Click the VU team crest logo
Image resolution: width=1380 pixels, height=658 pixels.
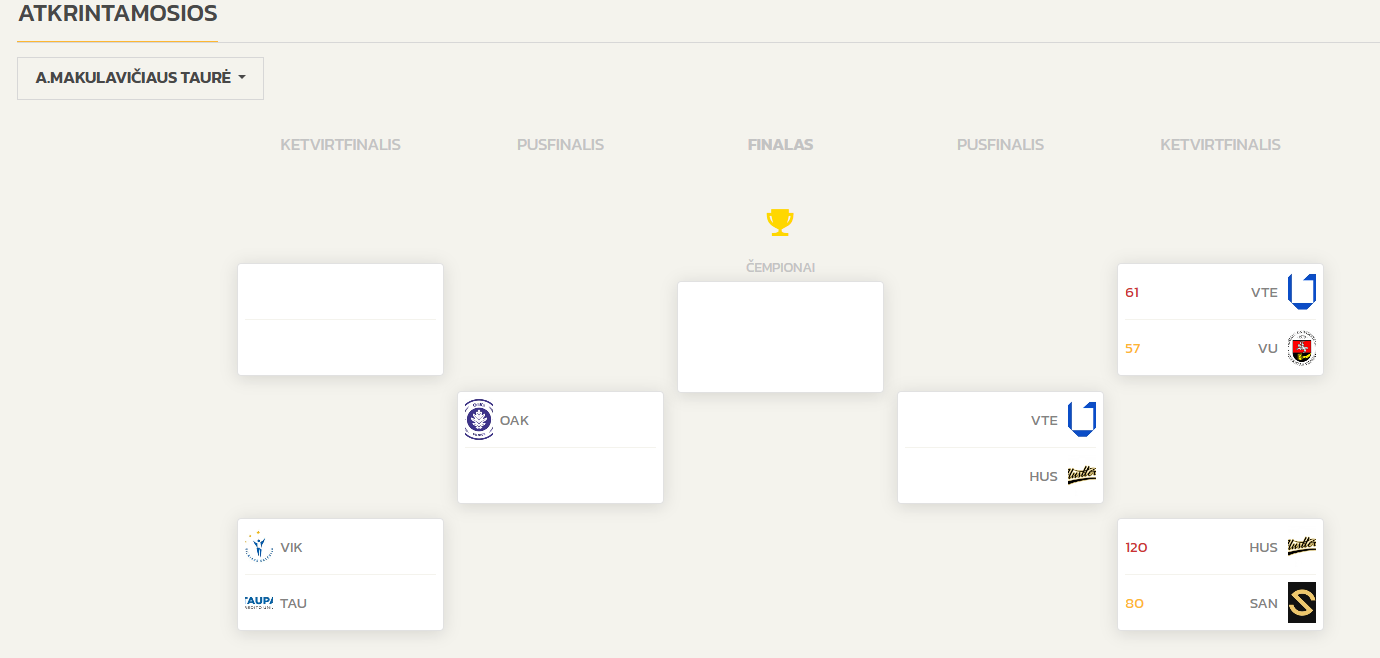click(1302, 348)
